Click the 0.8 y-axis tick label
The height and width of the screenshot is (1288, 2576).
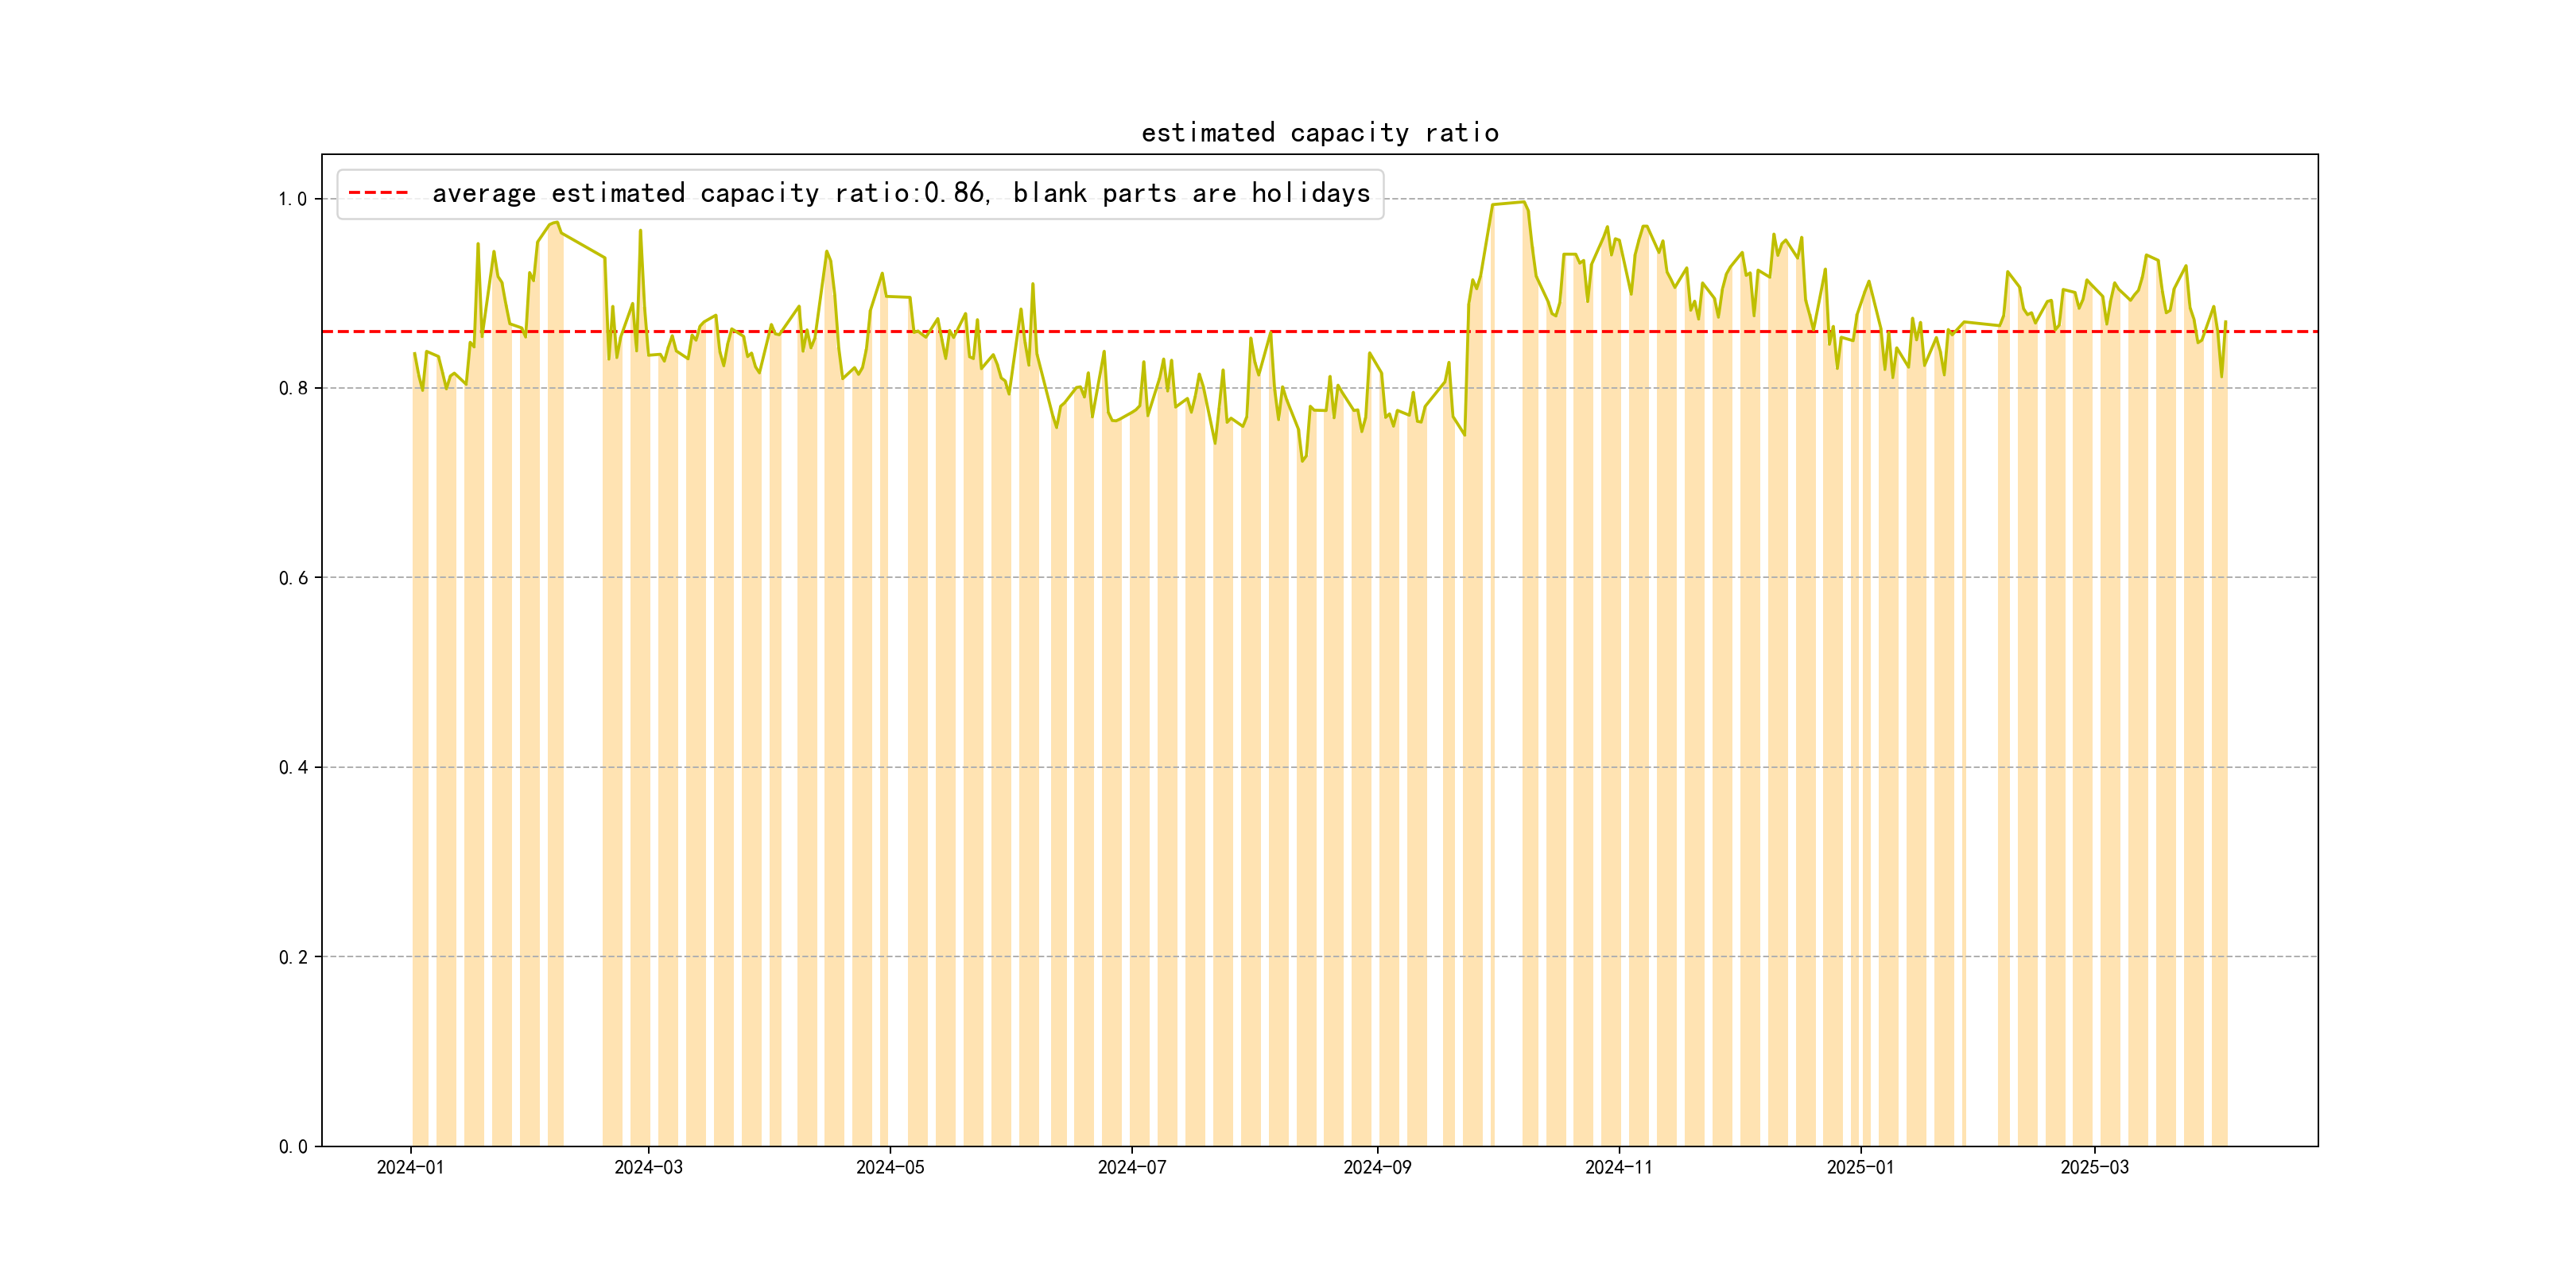(x=292, y=388)
